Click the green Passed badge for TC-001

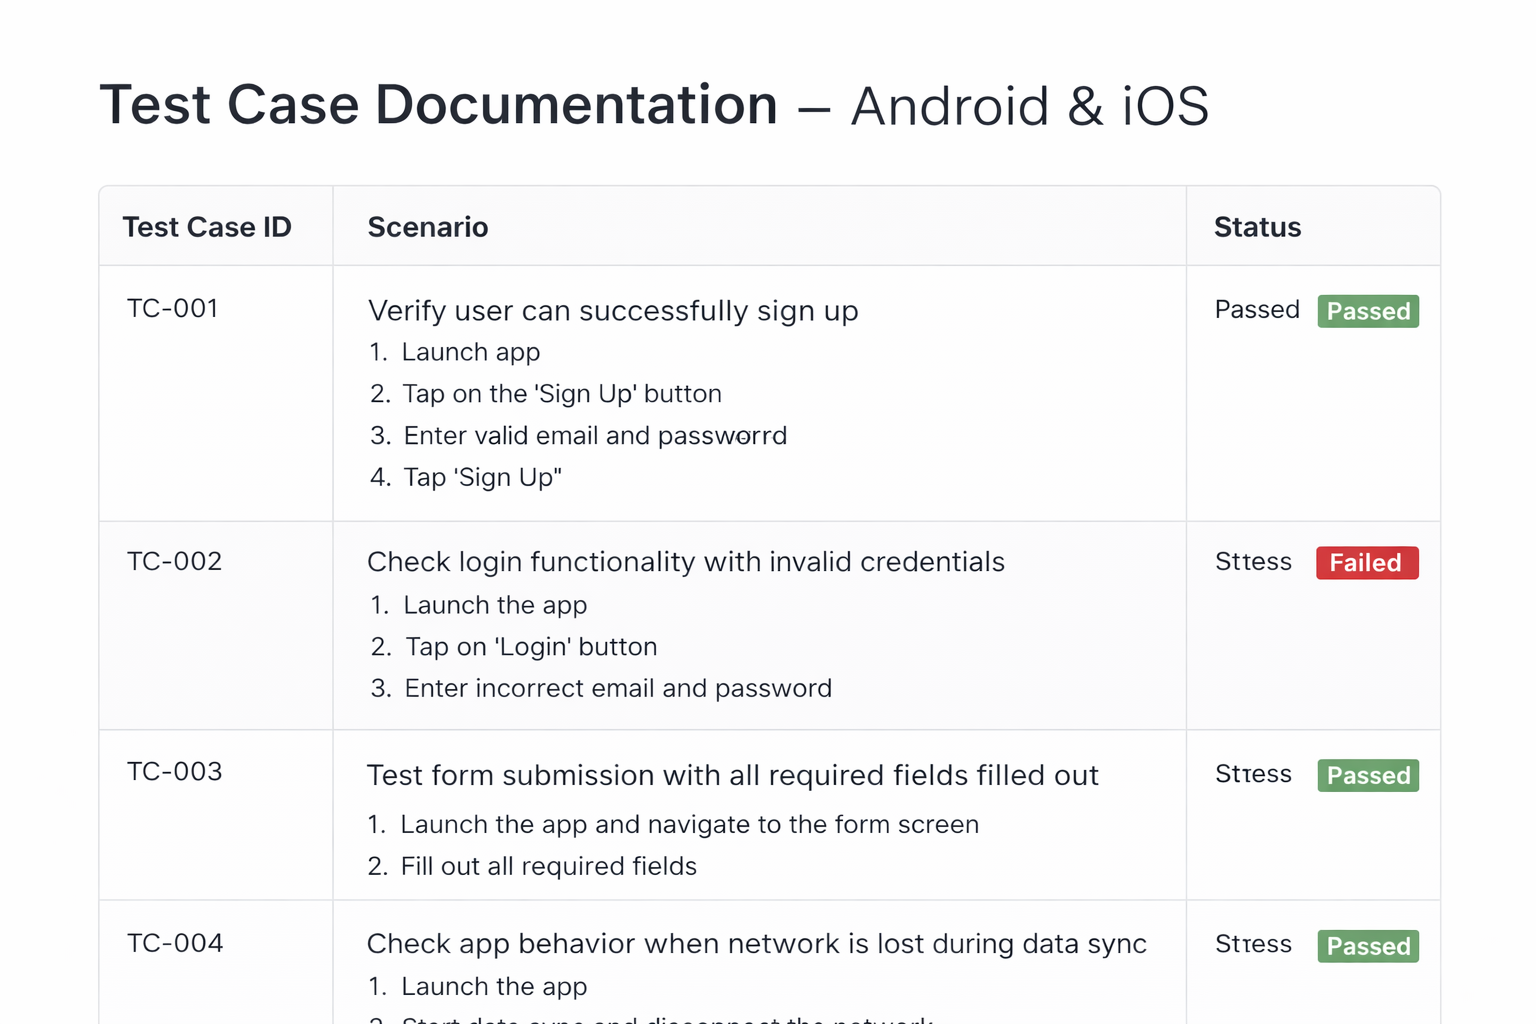(1367, 311)
